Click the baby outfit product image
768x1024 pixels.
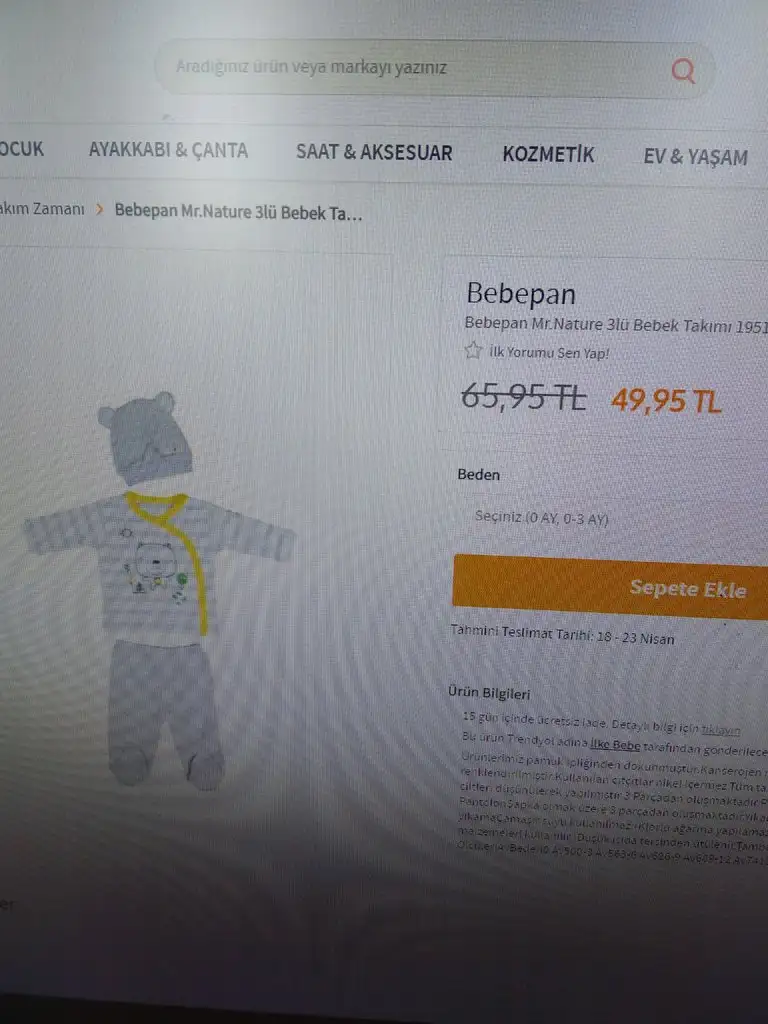tap(160, 591)
